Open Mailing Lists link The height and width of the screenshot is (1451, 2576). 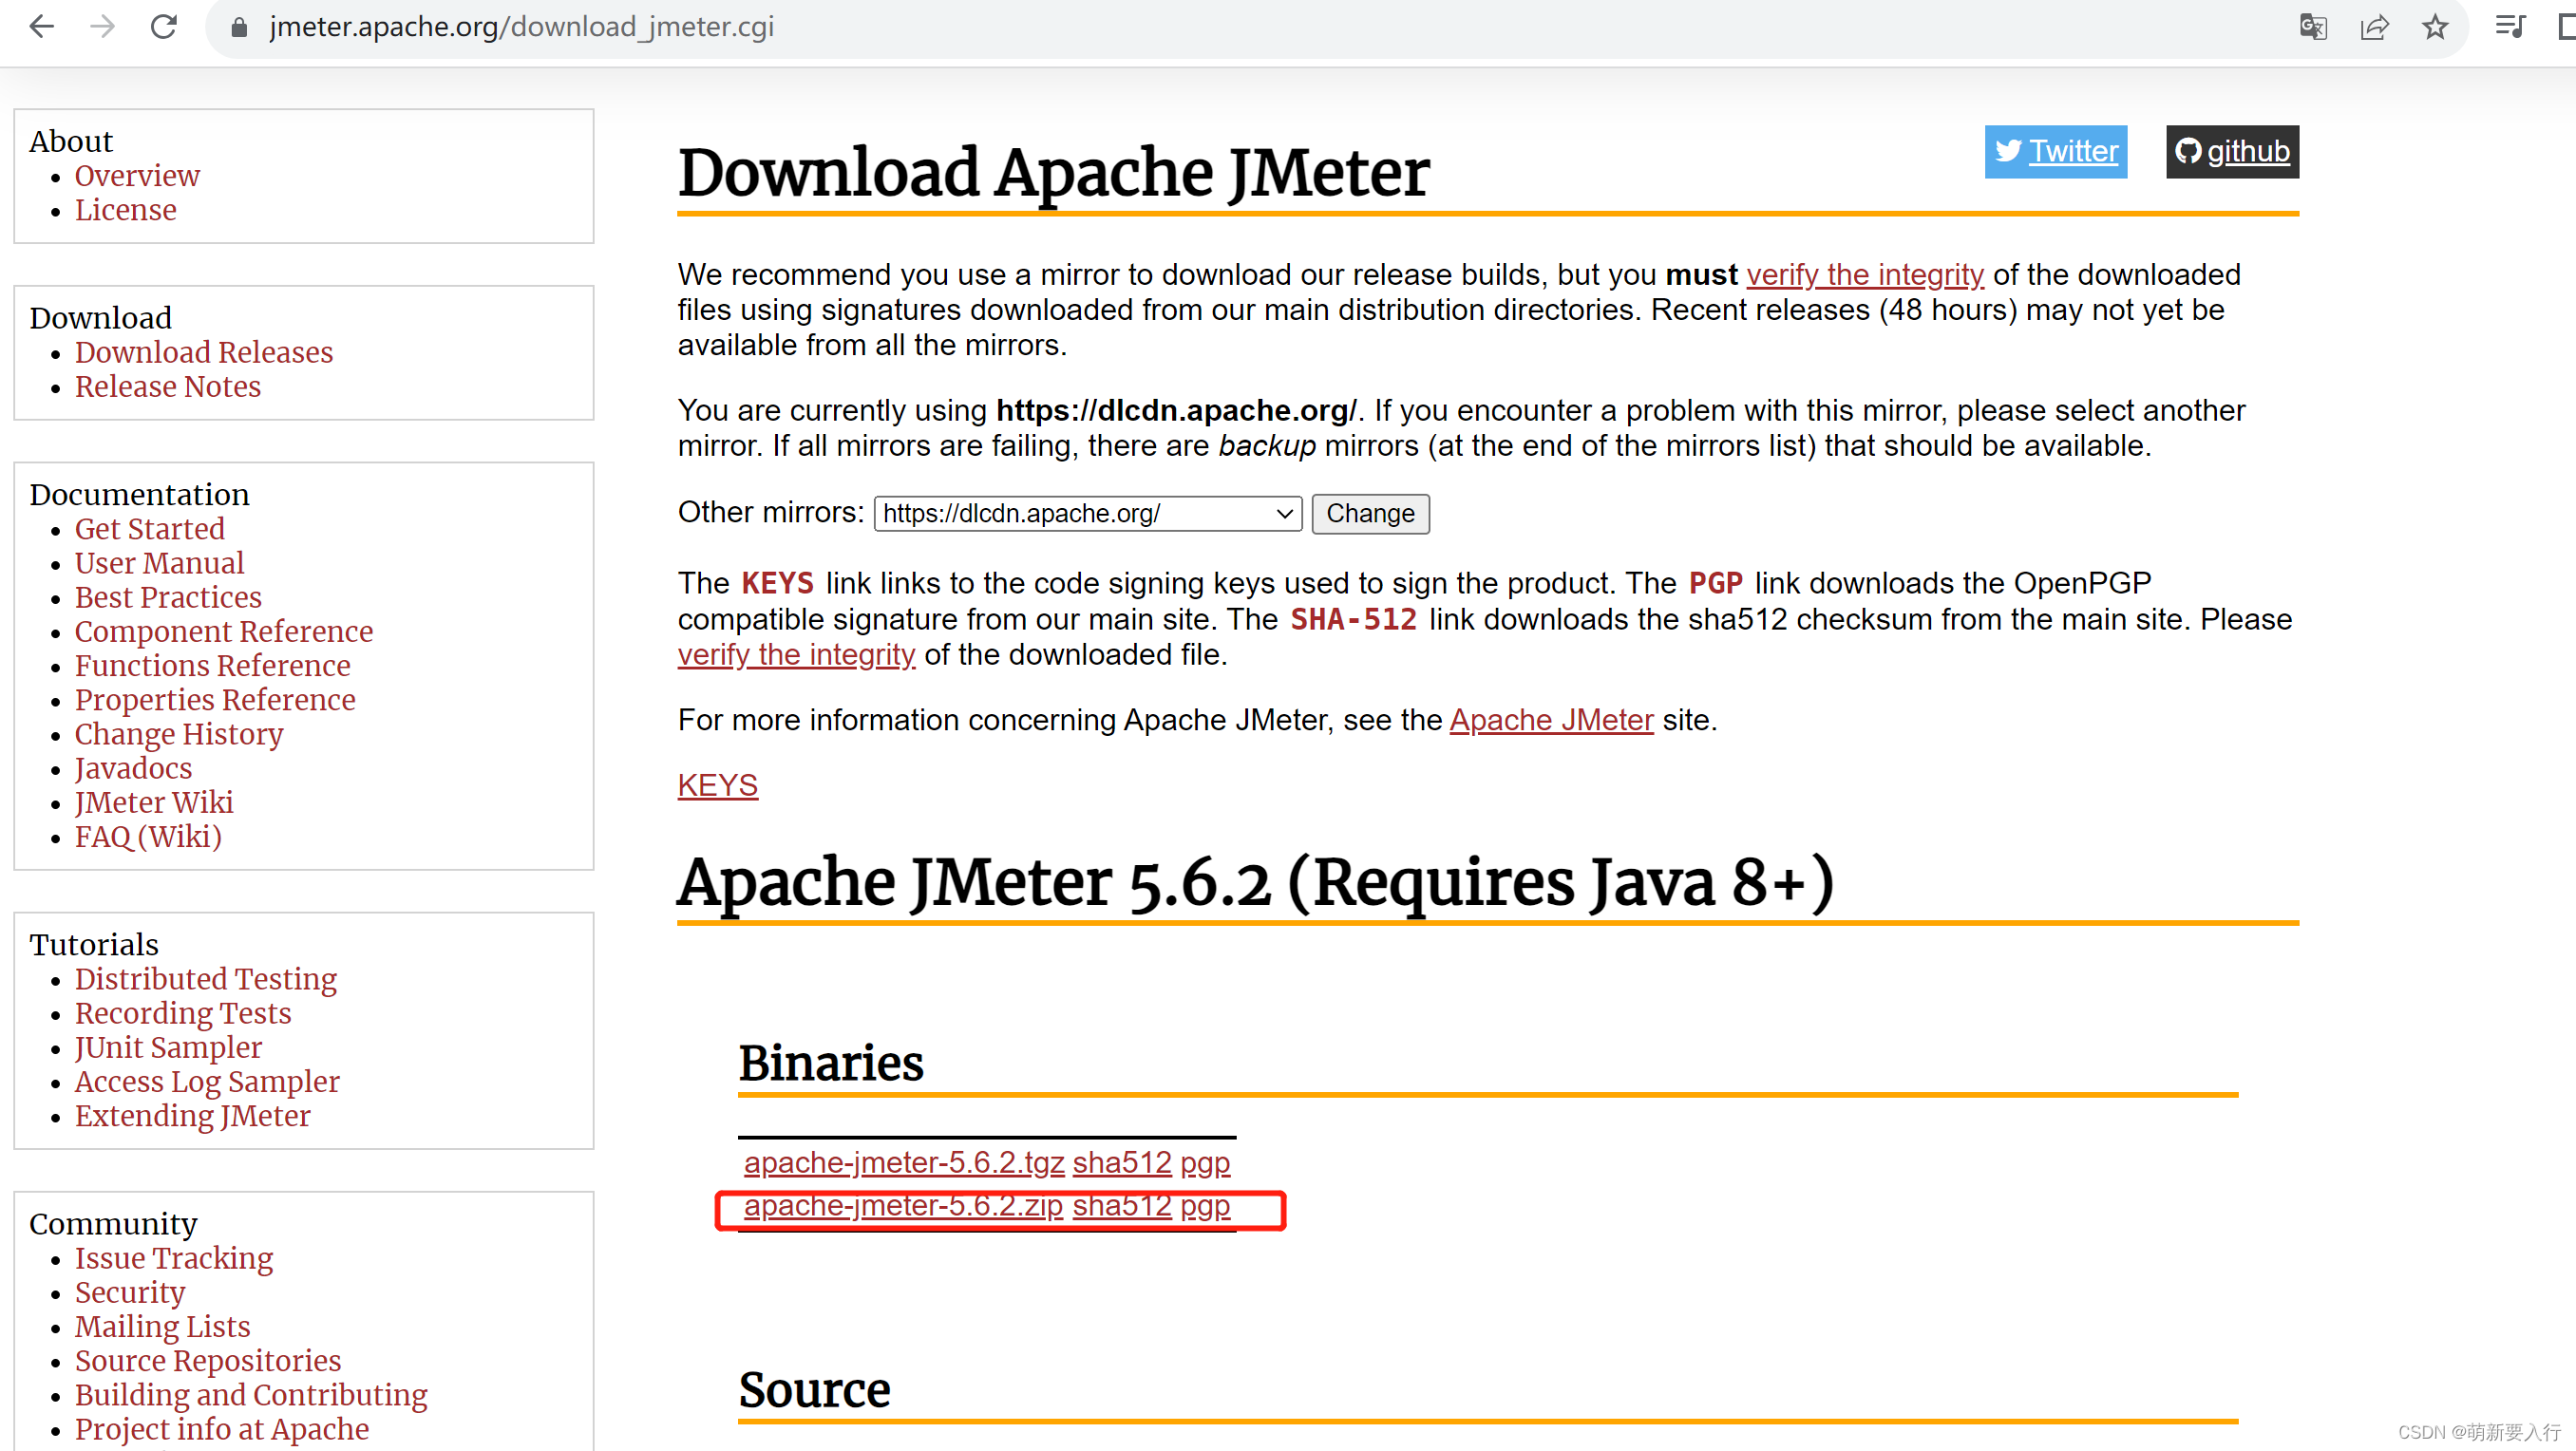click(x=162, y=1326)
